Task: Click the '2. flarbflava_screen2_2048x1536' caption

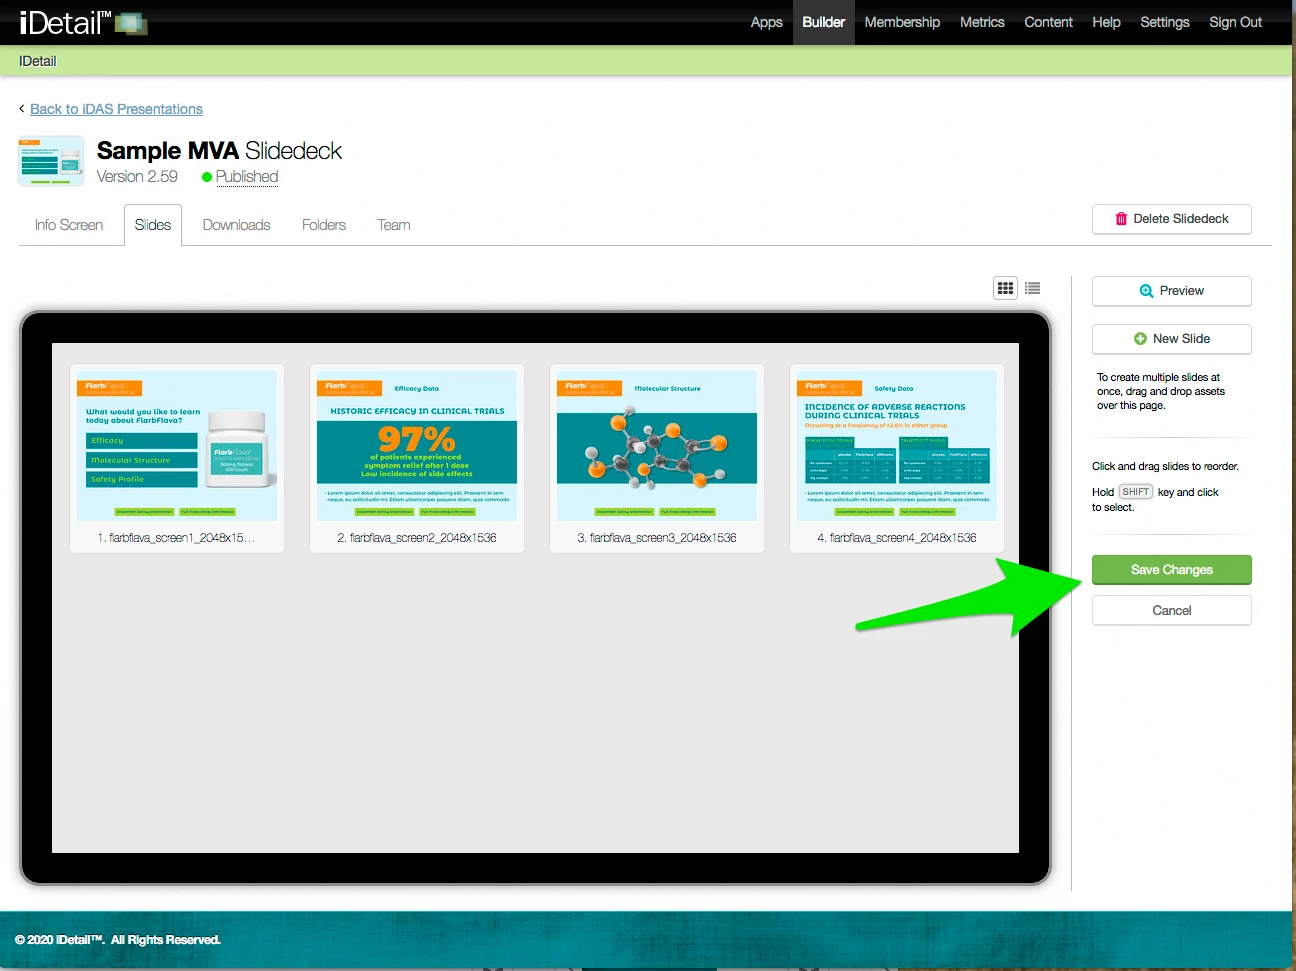Action: (417, 538)
